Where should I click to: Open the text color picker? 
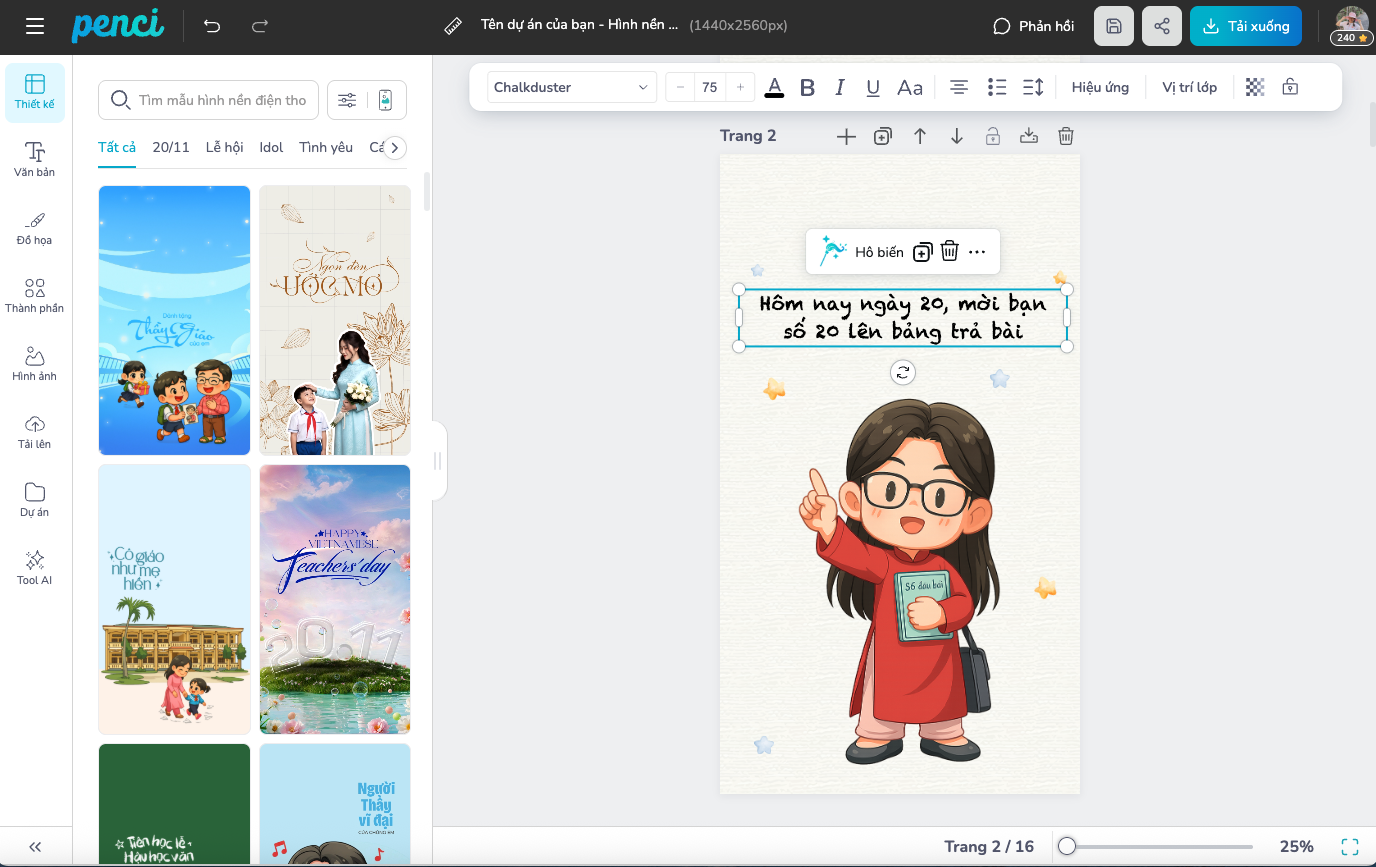pyautogui.click(x=774, y=88)
